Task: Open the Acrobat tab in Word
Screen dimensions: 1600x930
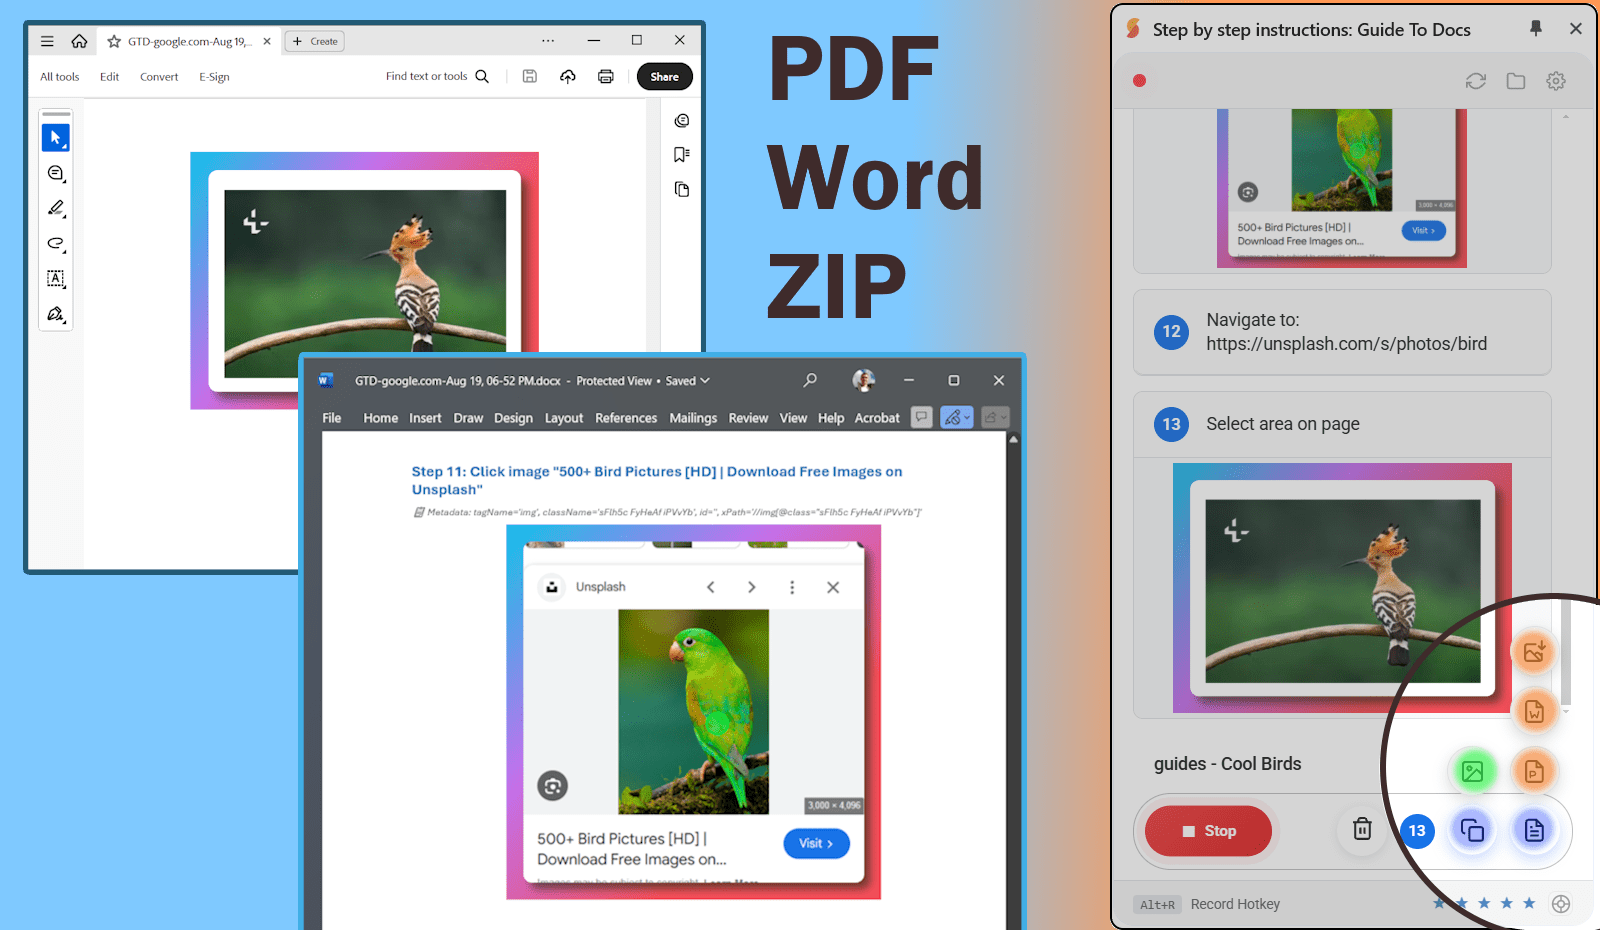Action: (x=877, y=418)
